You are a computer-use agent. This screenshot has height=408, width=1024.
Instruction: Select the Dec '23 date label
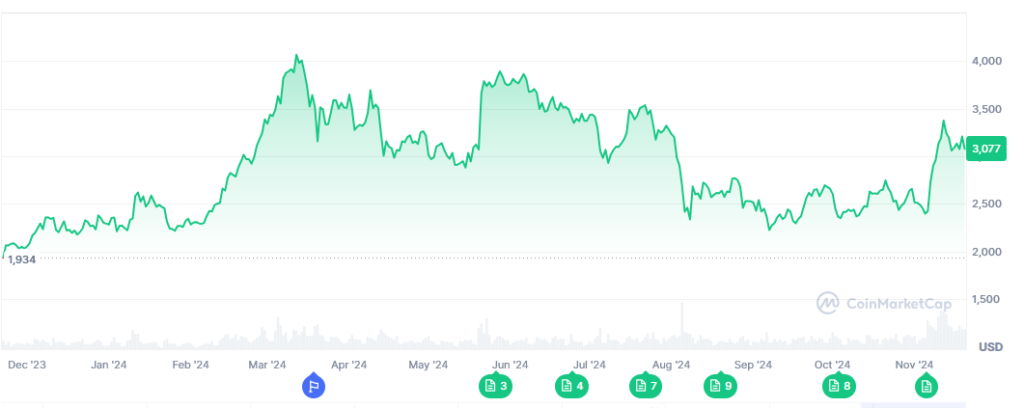tap(27, 365)
